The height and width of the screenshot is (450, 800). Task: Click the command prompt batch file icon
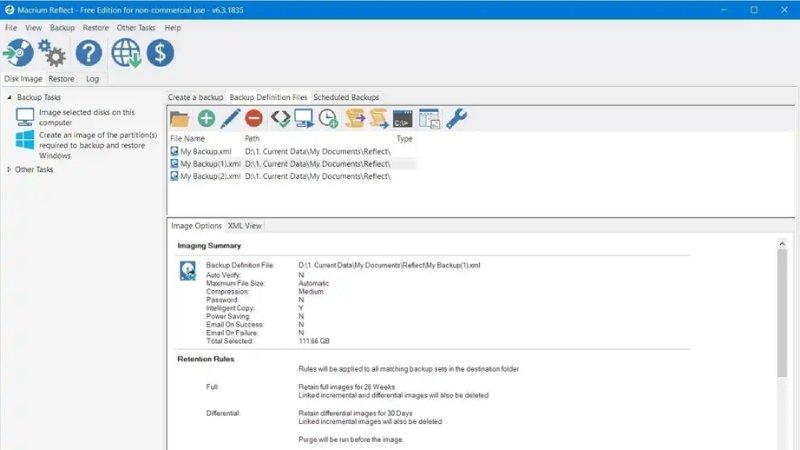(403, 119)
